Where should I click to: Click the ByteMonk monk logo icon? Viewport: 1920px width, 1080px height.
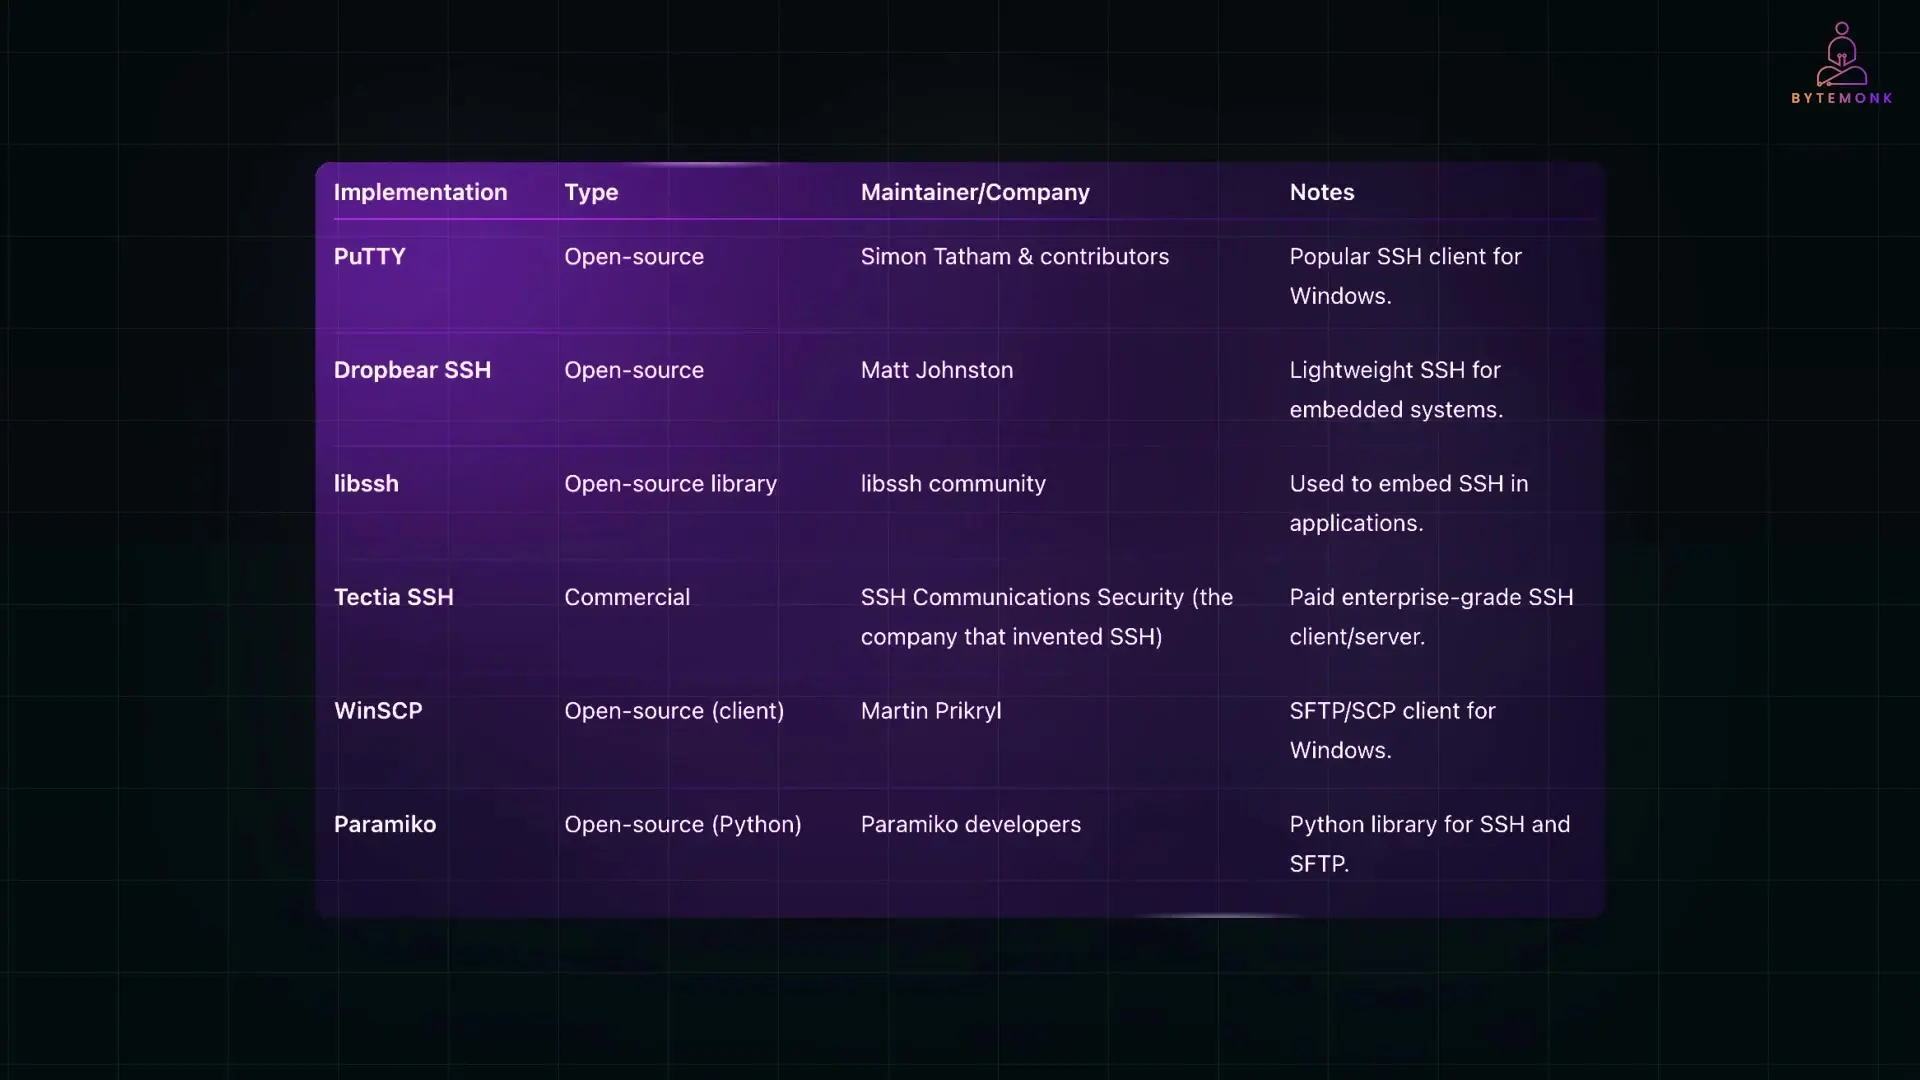coord(1841,55)
